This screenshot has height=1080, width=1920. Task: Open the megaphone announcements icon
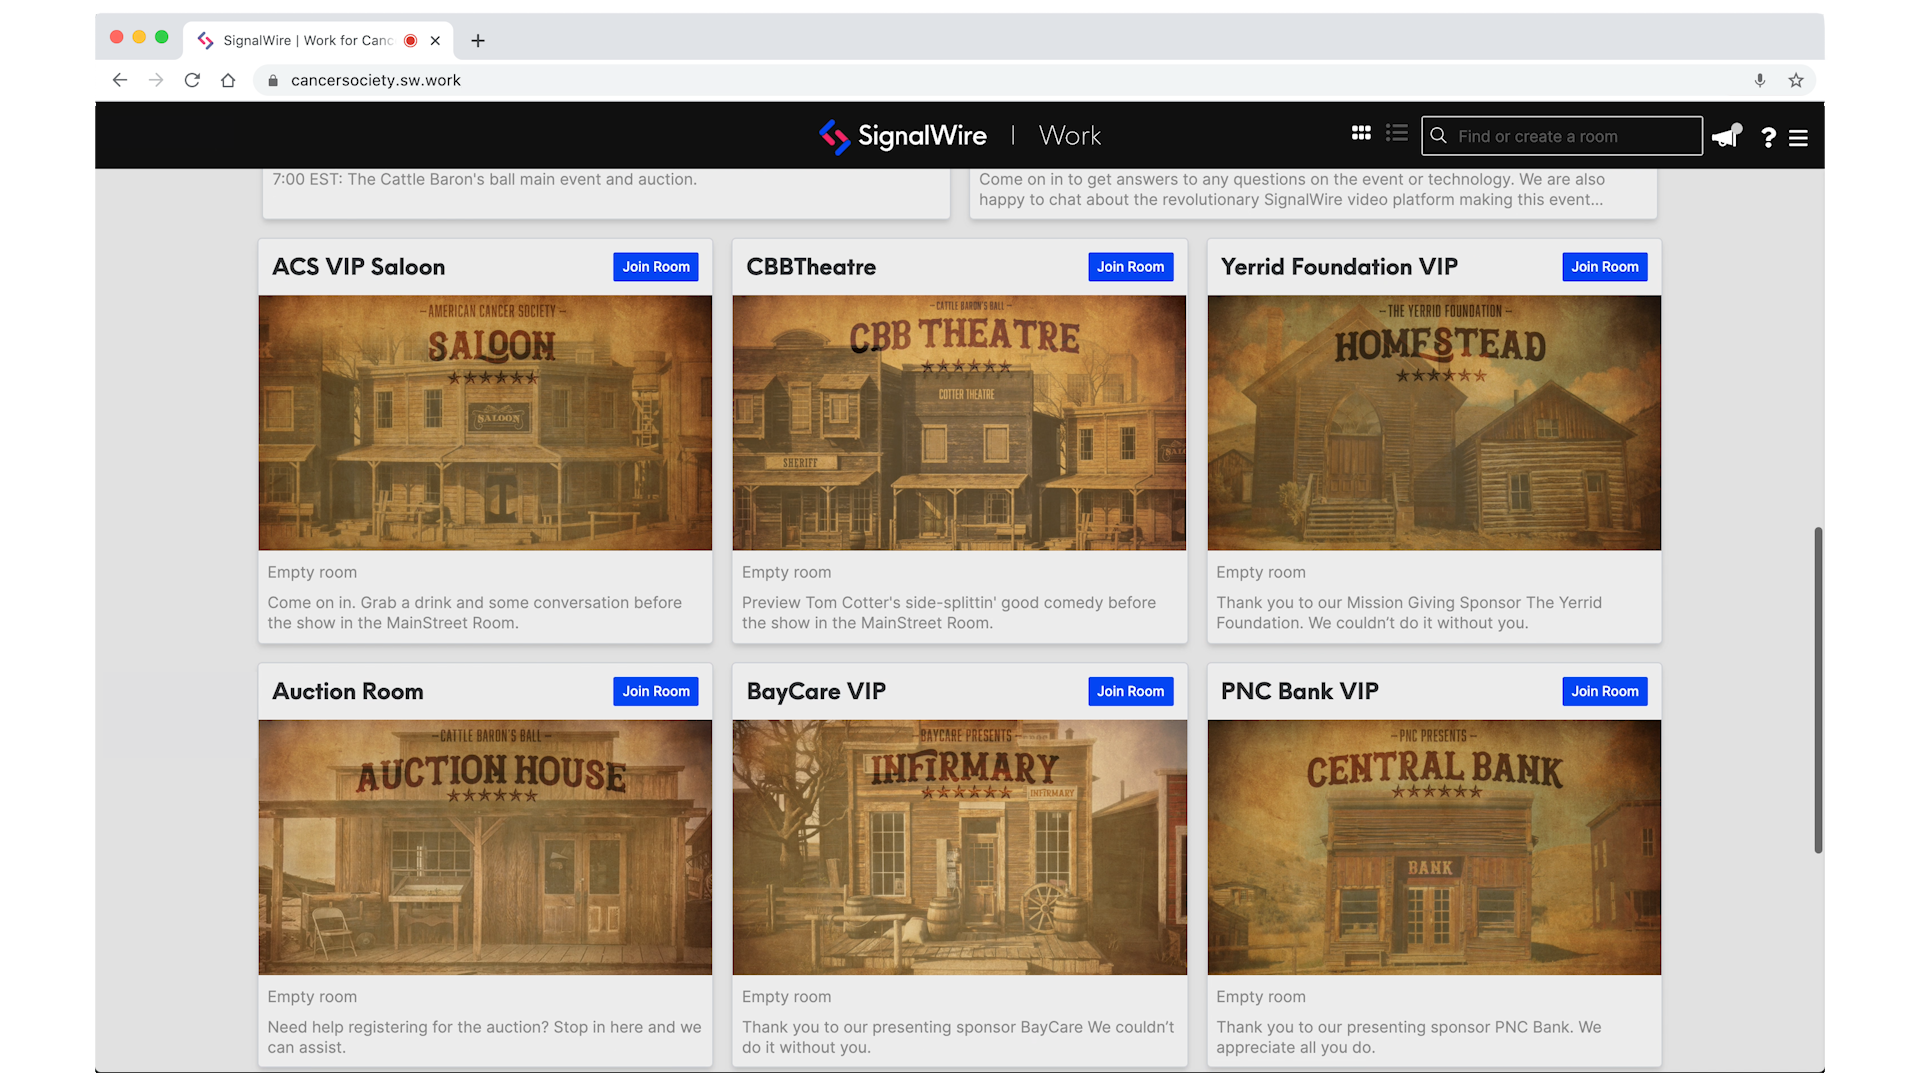pyautogui.click(x=1727, y=136)
